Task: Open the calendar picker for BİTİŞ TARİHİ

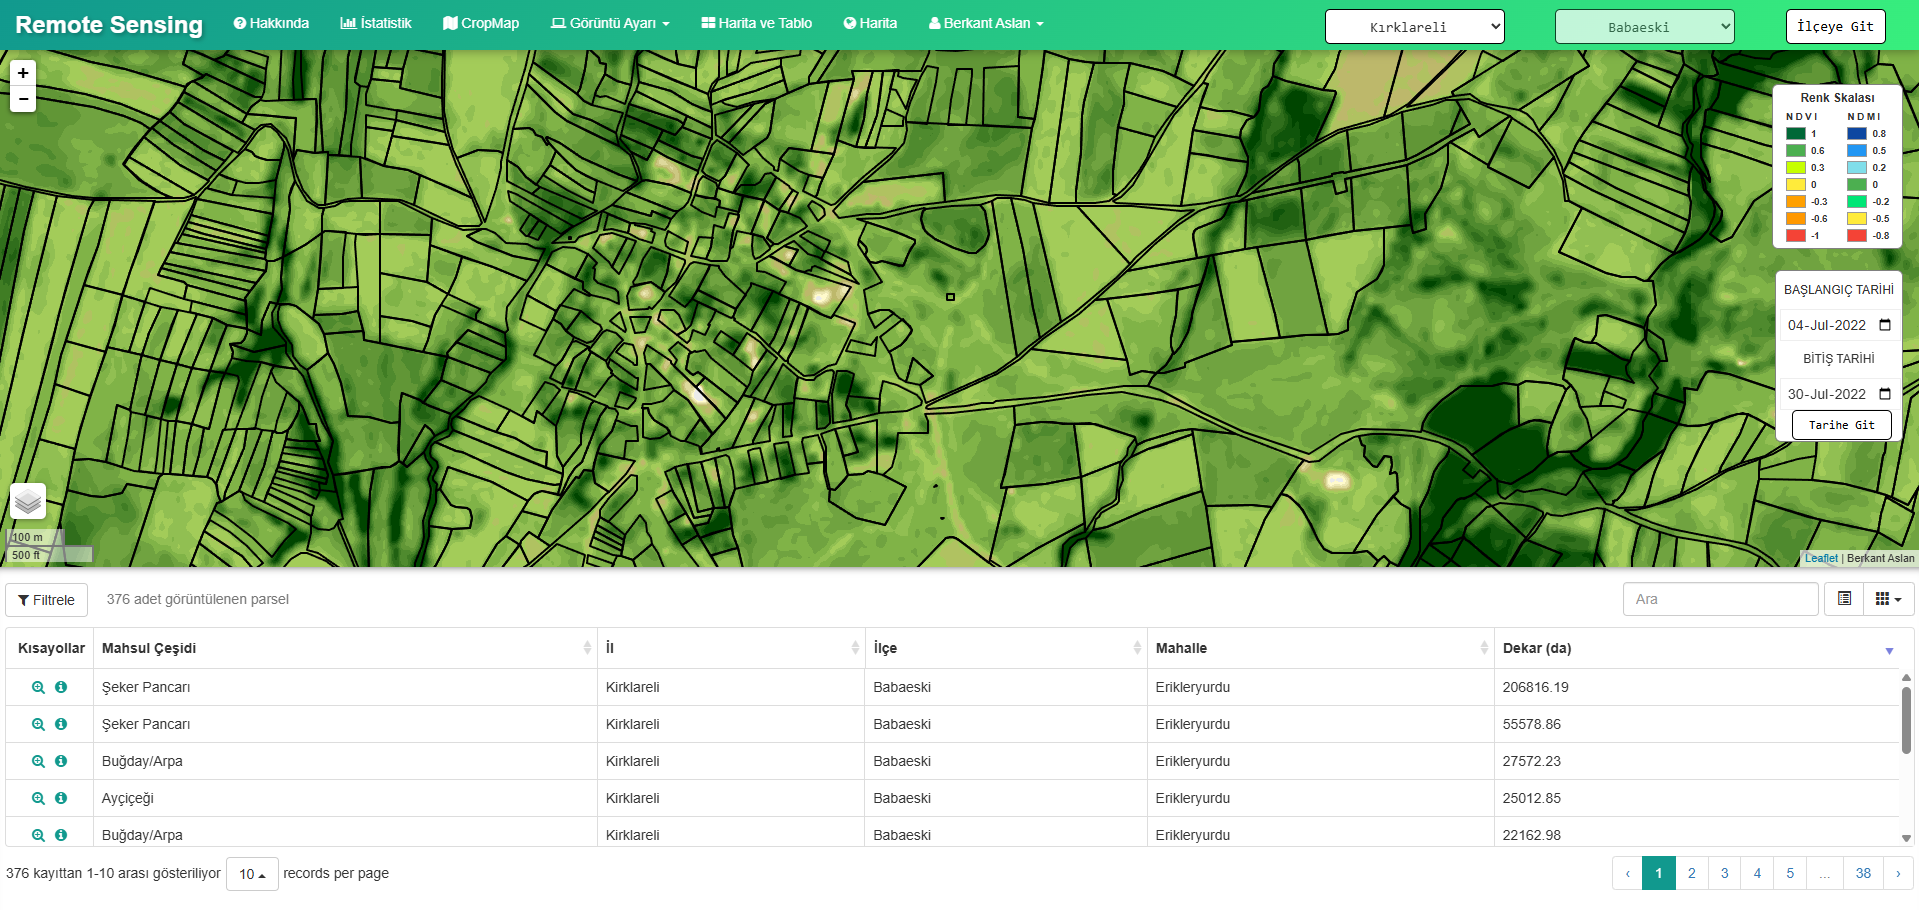Action: (1884, 394)
